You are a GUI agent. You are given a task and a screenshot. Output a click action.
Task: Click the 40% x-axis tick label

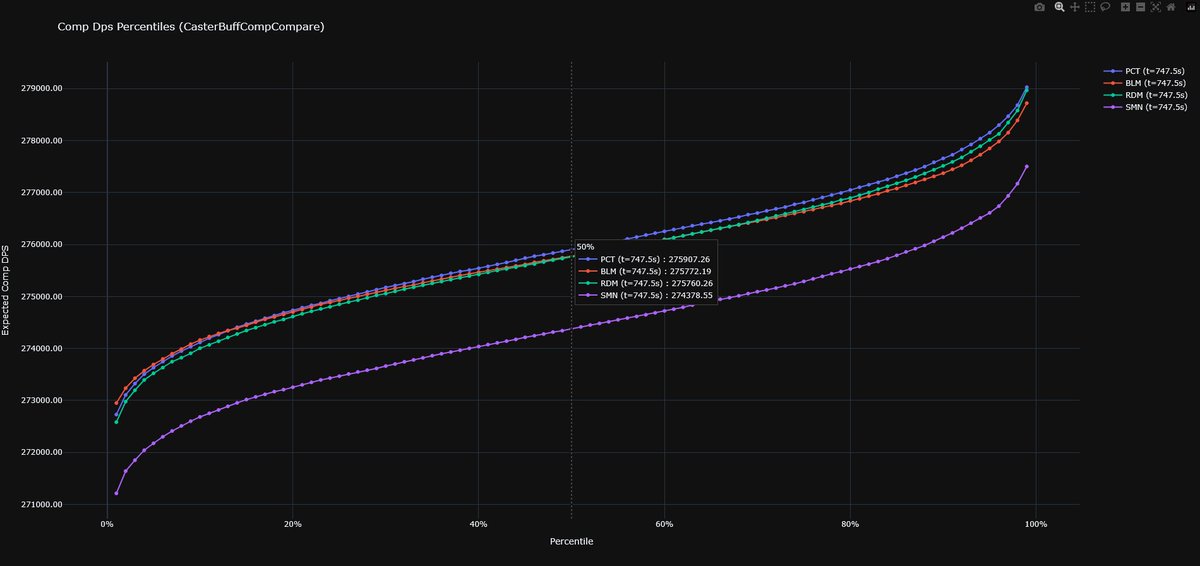tap(478, 523)
